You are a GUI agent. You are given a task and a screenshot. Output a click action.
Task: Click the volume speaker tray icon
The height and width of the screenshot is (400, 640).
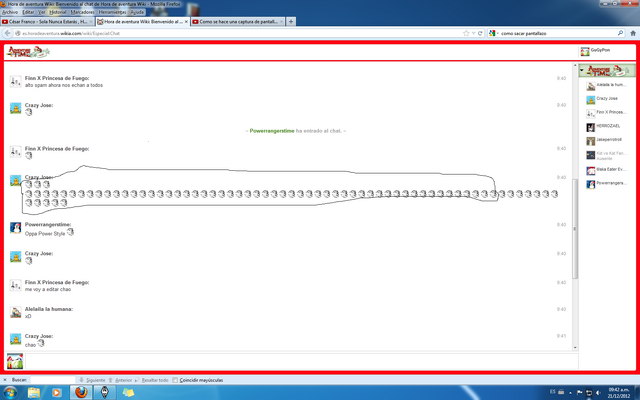pos(598,393)
